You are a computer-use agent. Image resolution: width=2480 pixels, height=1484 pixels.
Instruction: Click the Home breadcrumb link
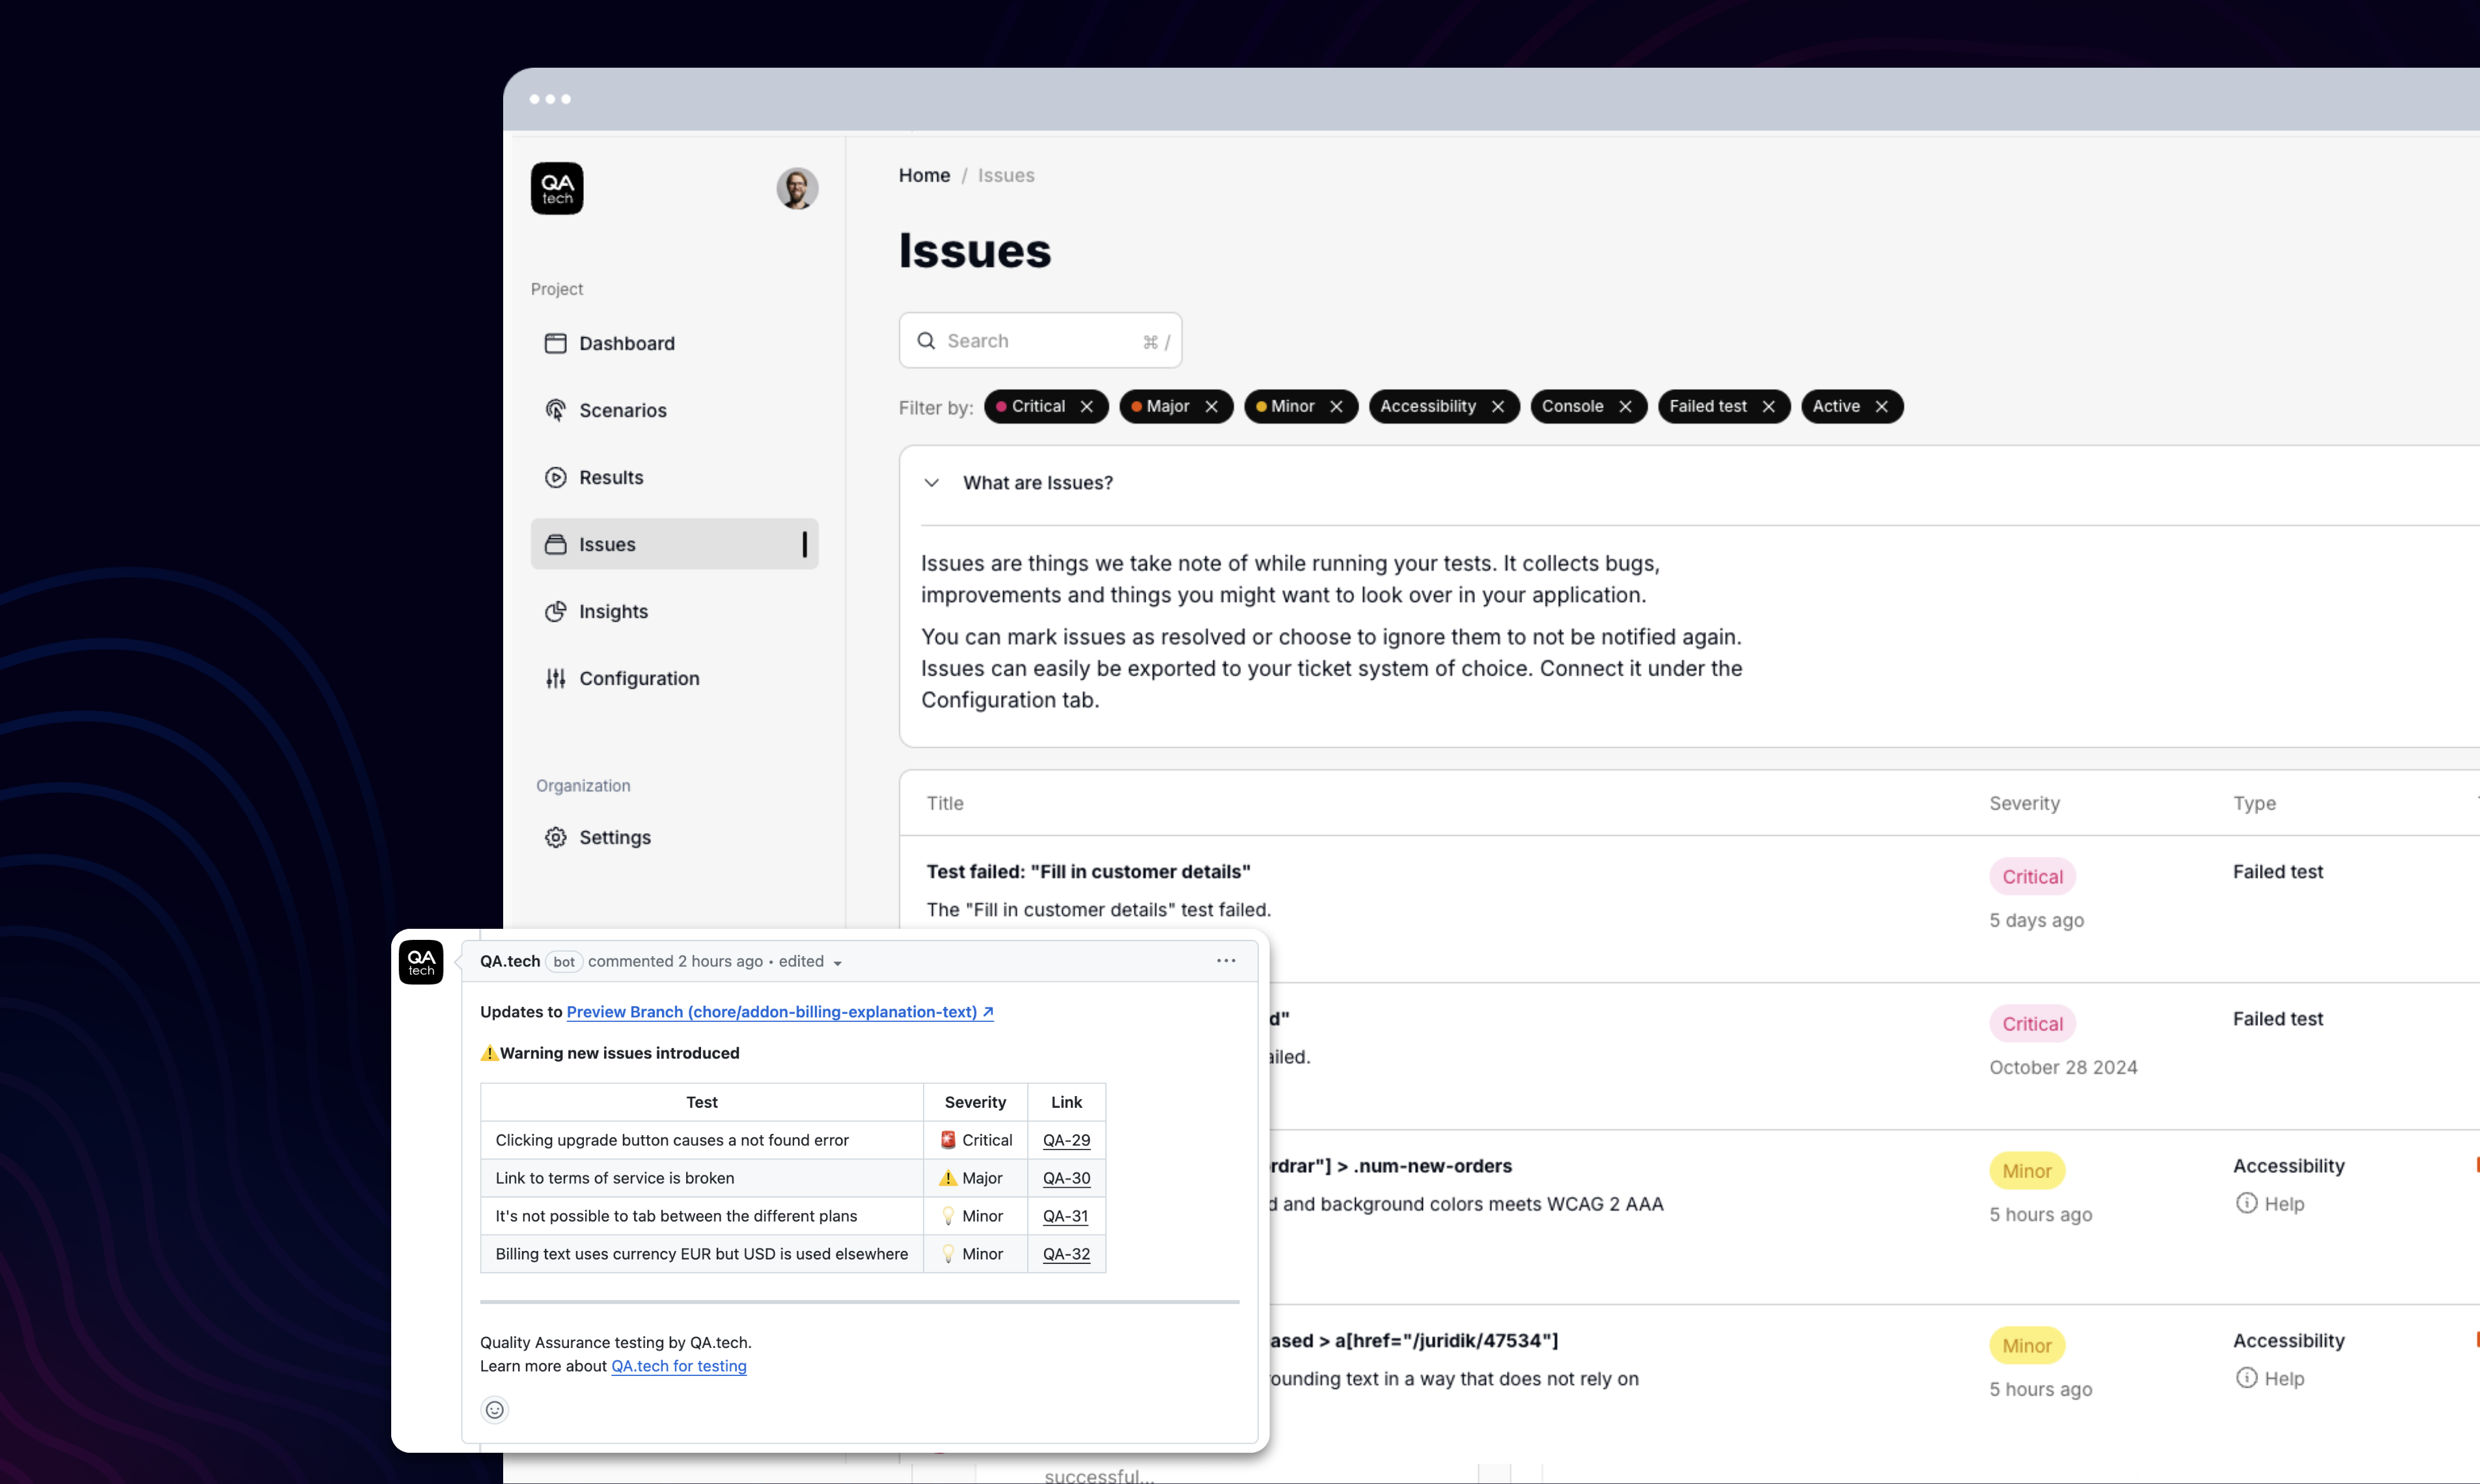coord(924,175)
